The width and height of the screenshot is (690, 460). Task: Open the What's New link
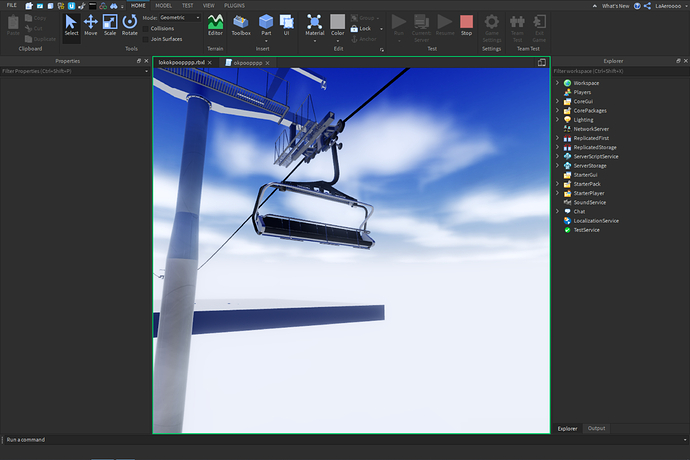coord(616,6)
